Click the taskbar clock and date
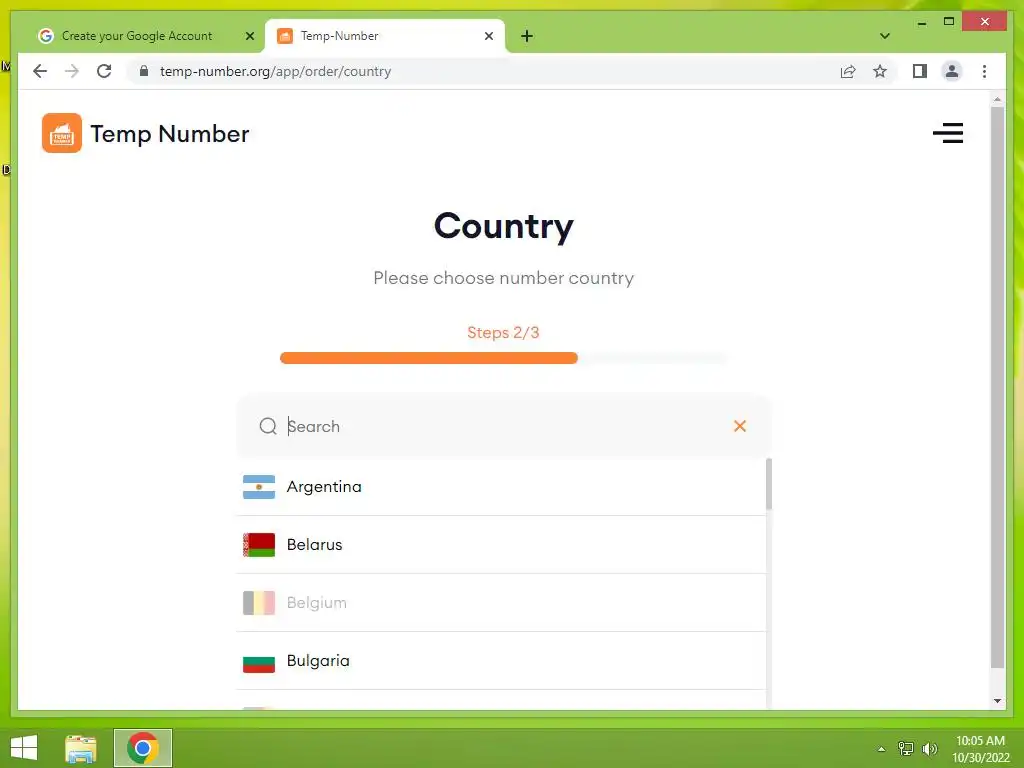The image size is (1024, 768). coord(980,749)
